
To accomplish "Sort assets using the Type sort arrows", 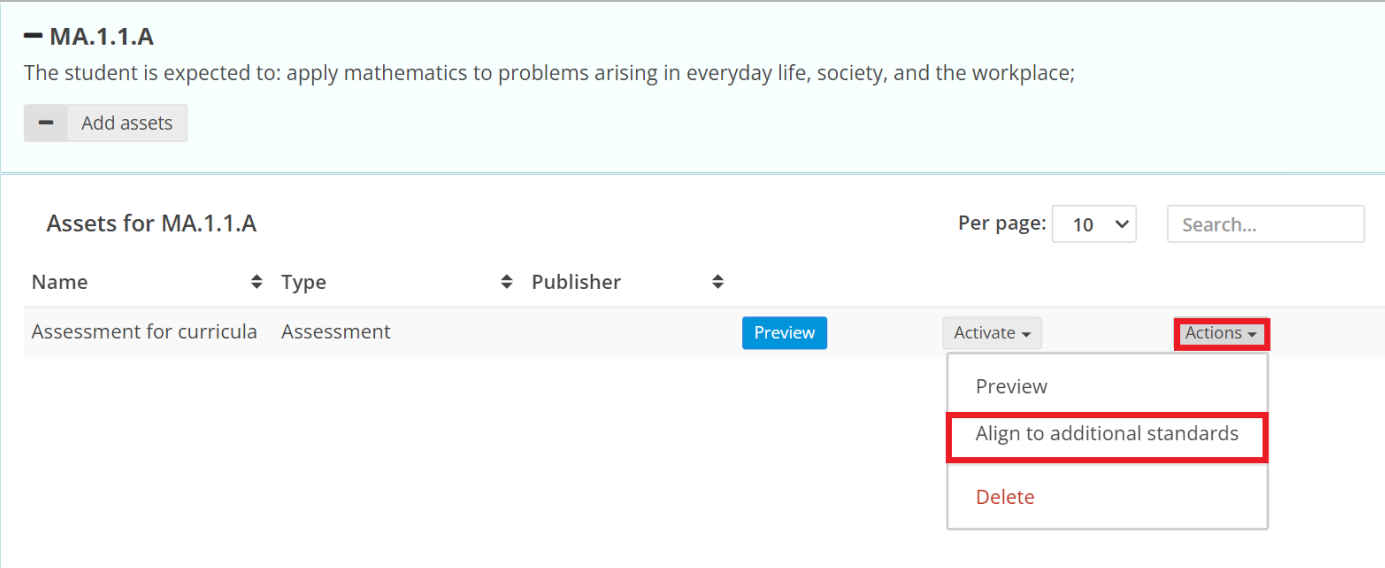I will (x=507, y=282).
